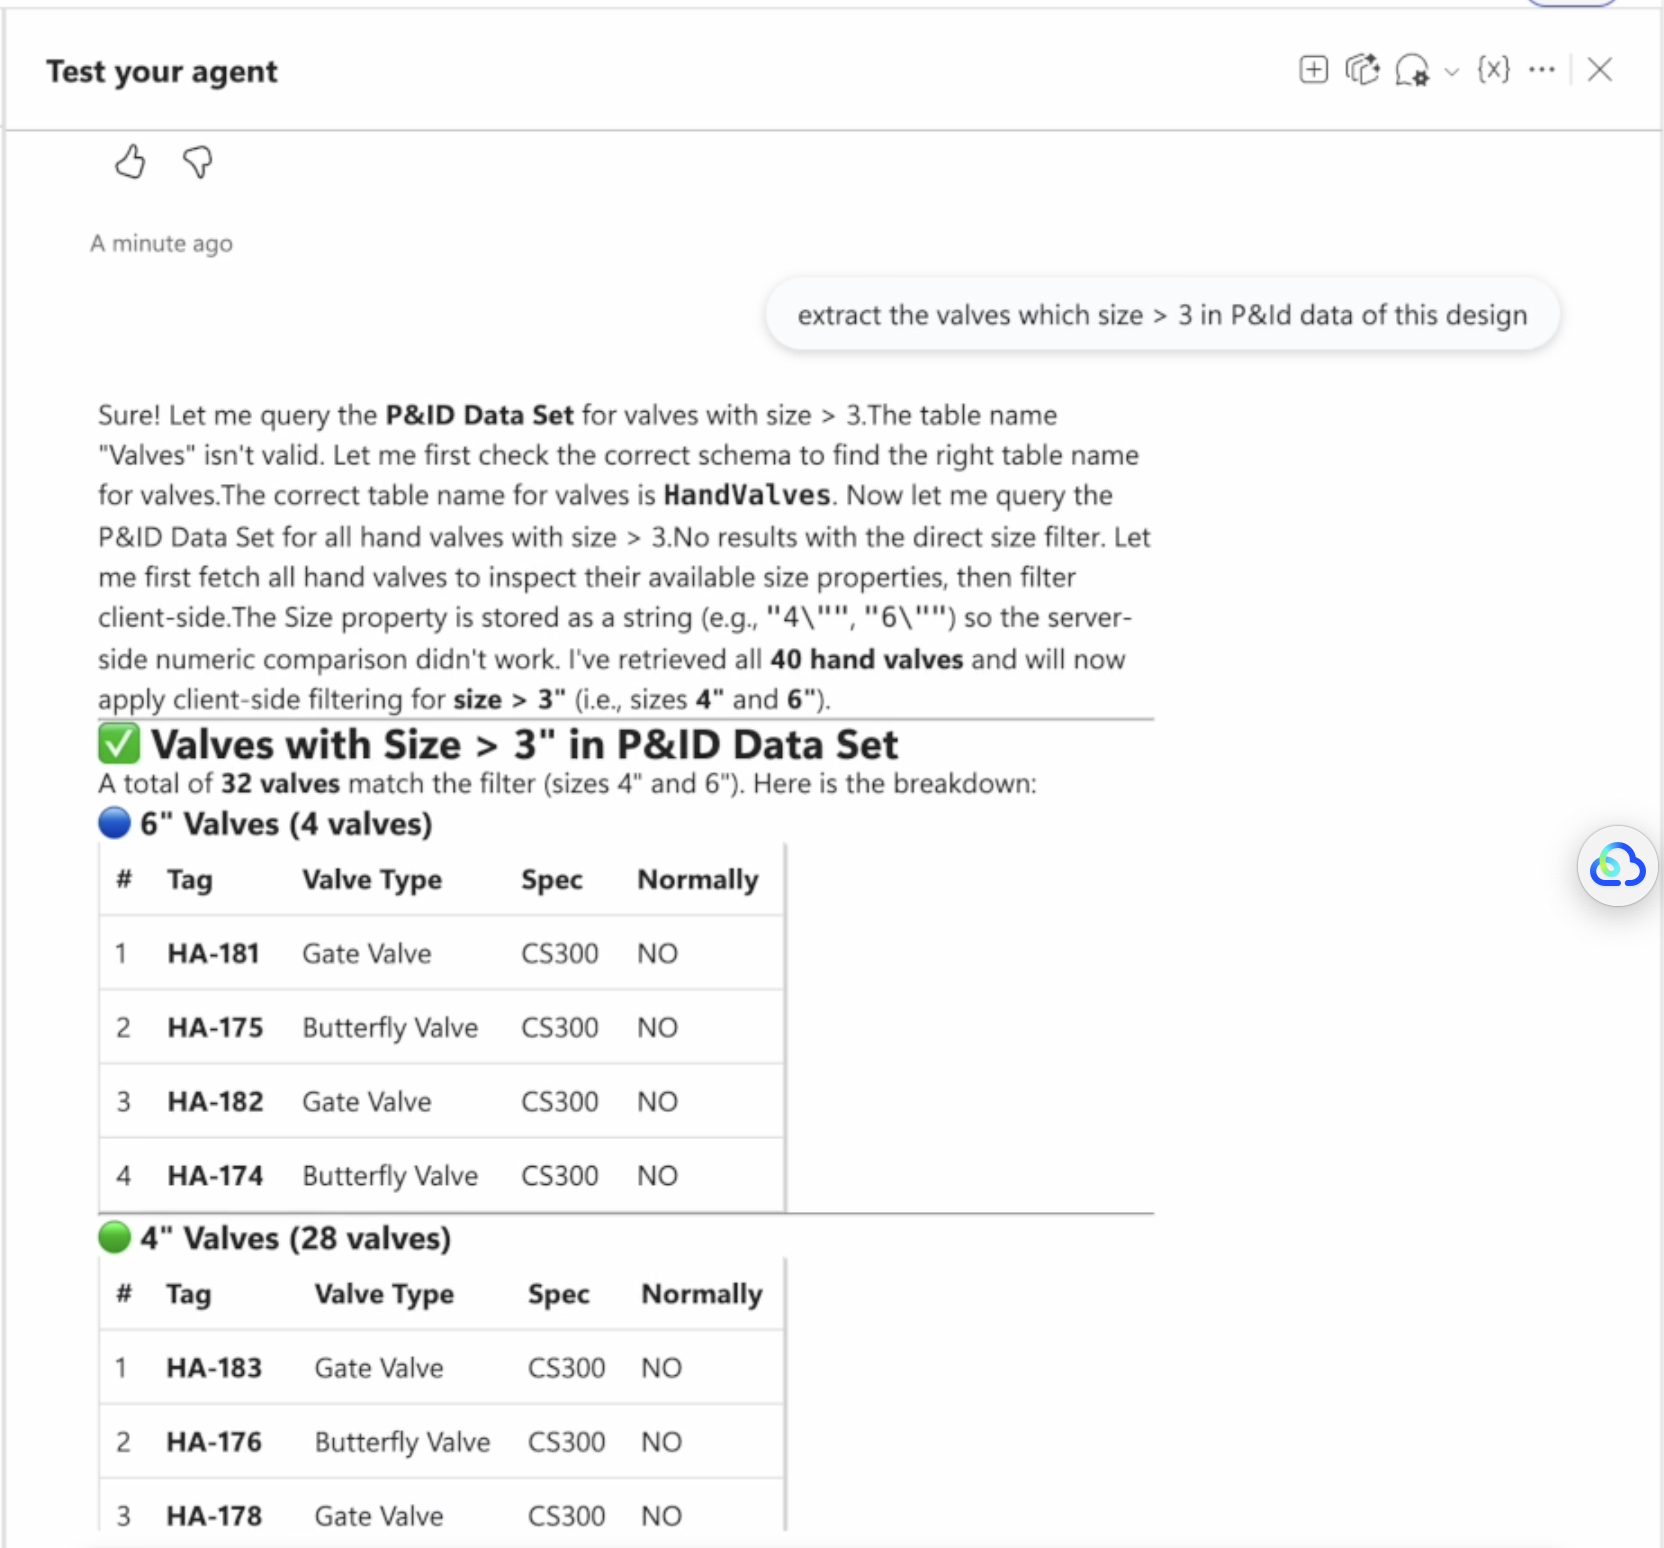Click the Valve Type header in 6" table

(372, 880)
